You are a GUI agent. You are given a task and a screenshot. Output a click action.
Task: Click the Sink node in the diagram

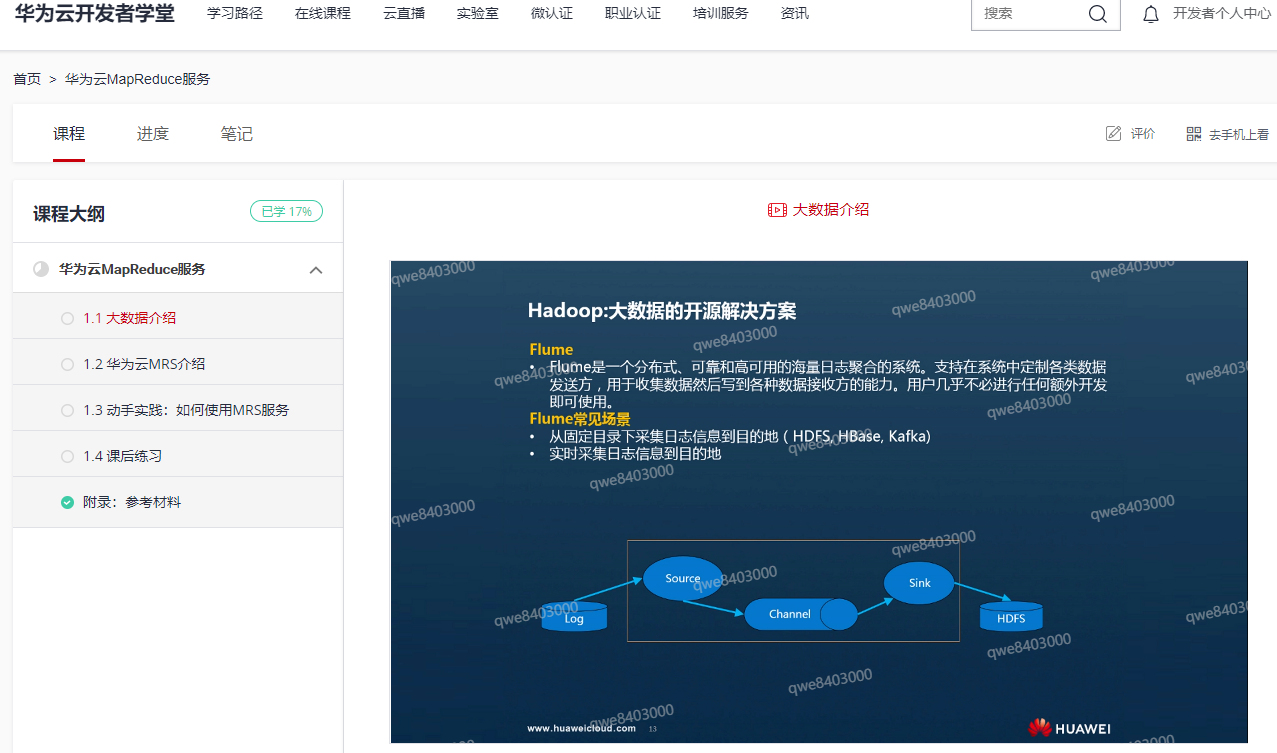click(920, 583)
